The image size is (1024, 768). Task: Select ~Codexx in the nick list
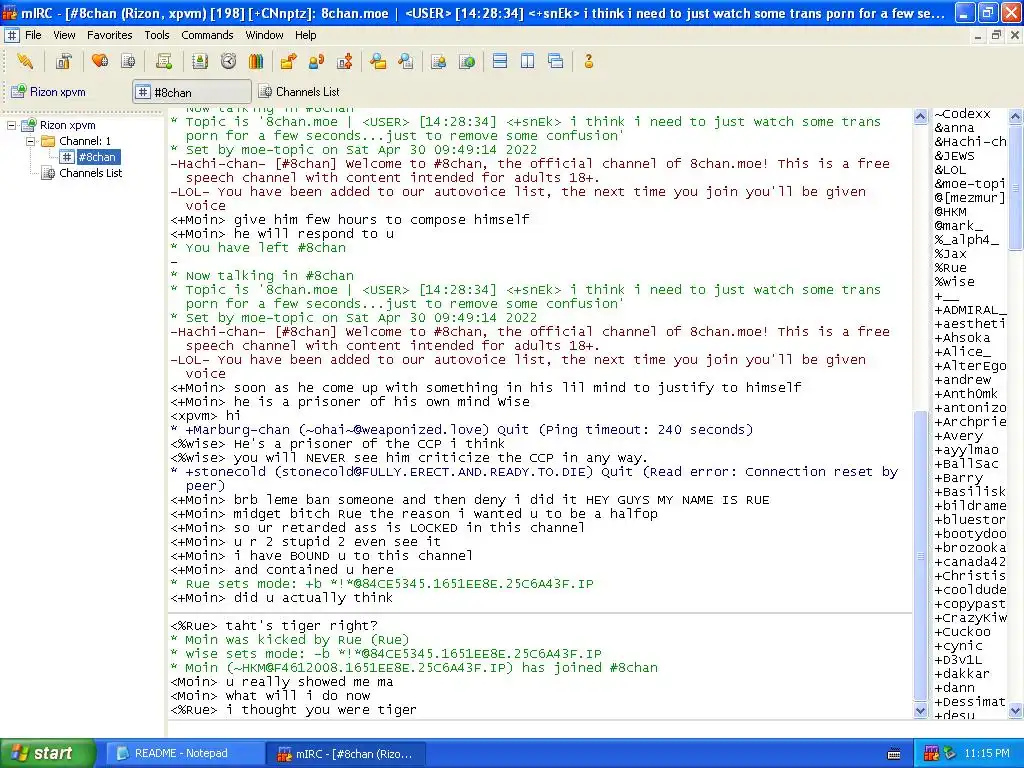[x=962, y=114]
